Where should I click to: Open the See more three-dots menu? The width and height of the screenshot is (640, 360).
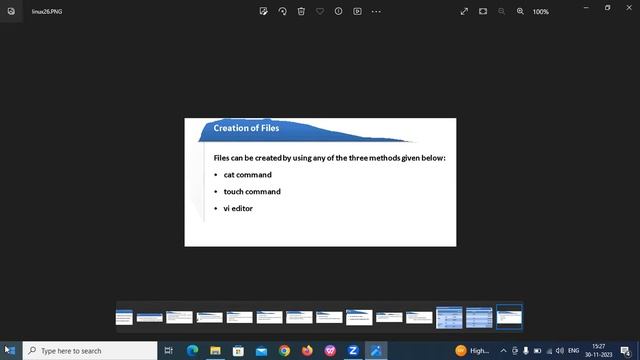point(376,11)
